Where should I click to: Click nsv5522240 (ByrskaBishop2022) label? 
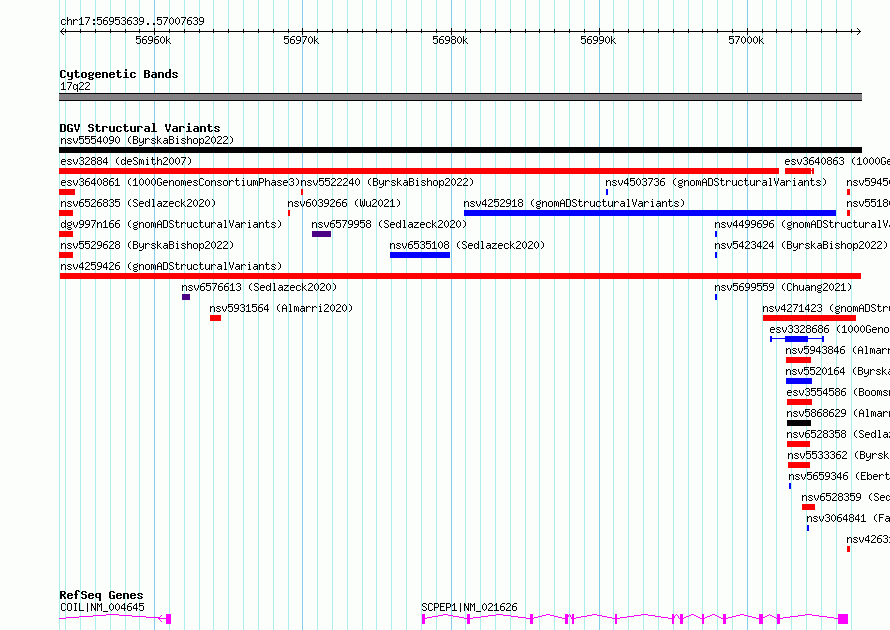pyautogui.click(x=387, y=182)
